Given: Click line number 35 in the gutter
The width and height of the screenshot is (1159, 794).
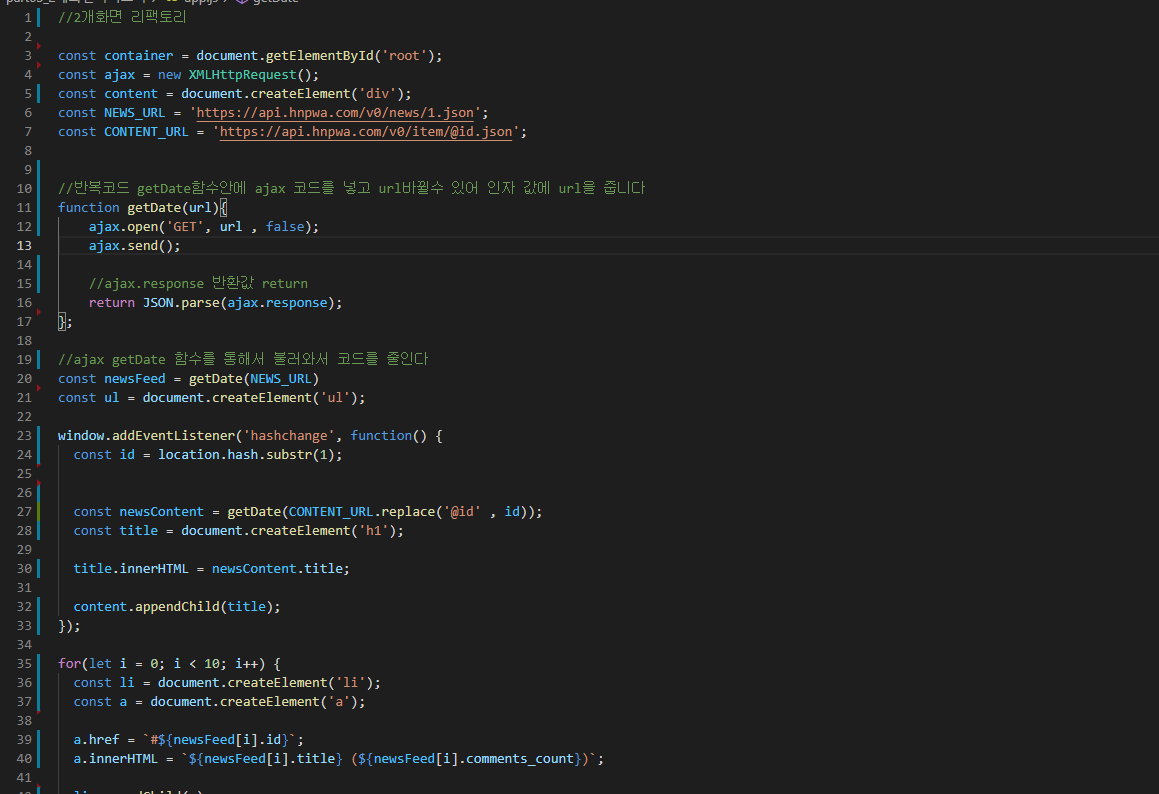Looking at the screenshot, I should 24,664.
